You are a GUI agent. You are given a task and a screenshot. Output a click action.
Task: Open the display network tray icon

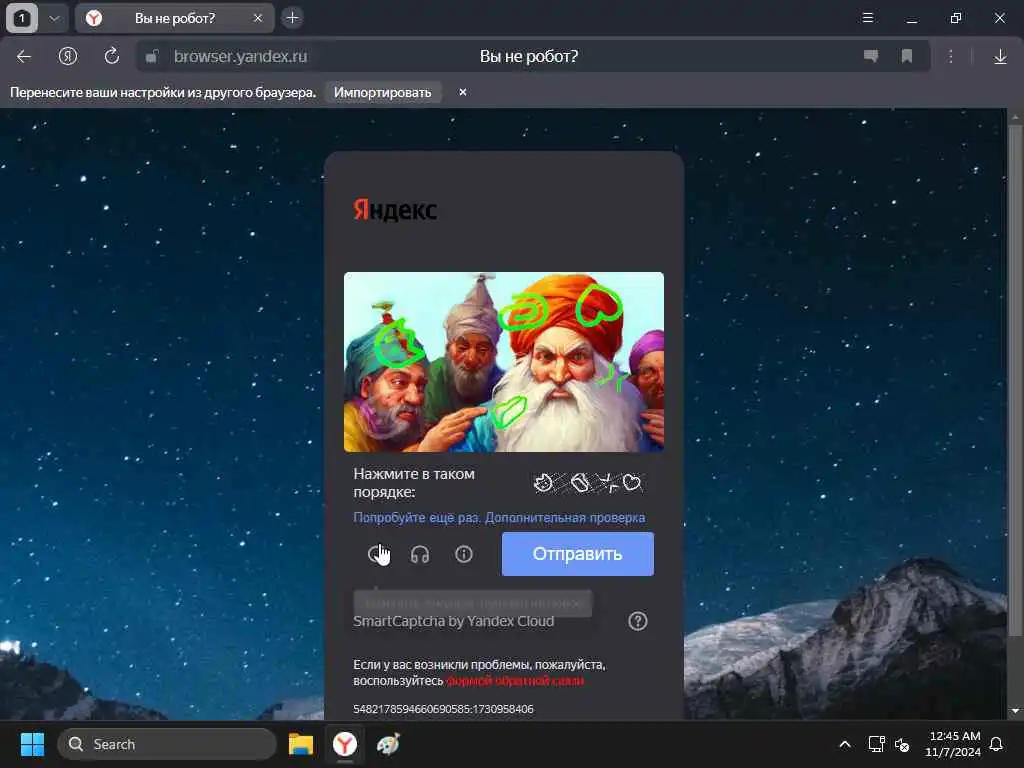[x=876, y=744]
